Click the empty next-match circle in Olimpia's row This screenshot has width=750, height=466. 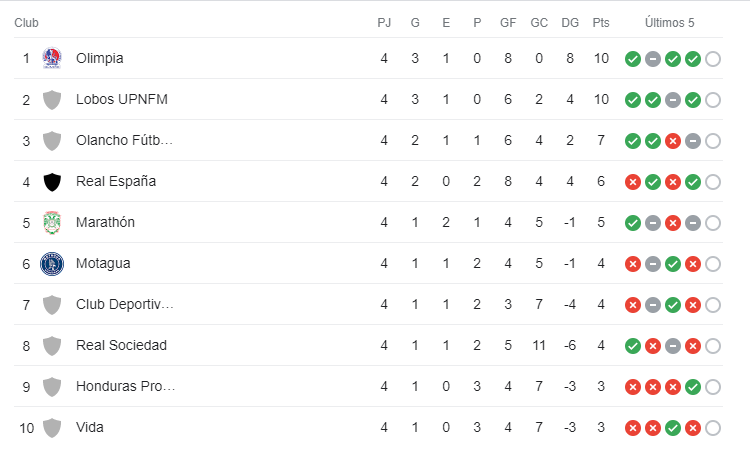coord(713,58)
